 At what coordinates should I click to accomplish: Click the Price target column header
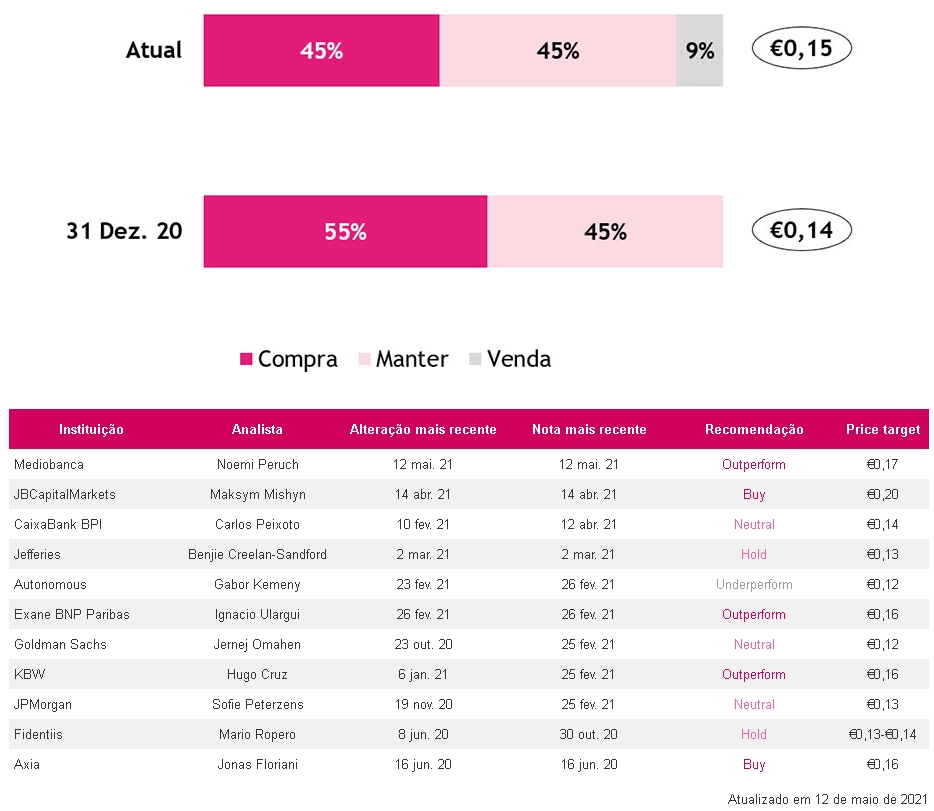point(882,429)
